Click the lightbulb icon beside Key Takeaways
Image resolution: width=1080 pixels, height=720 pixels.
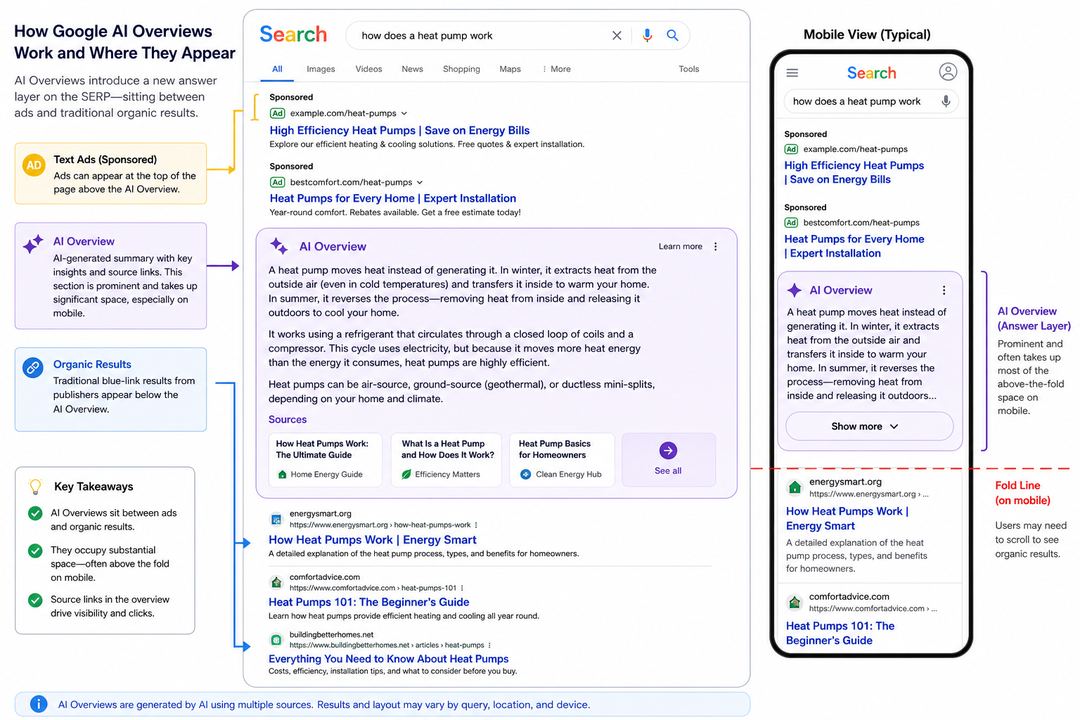point(35,486)
